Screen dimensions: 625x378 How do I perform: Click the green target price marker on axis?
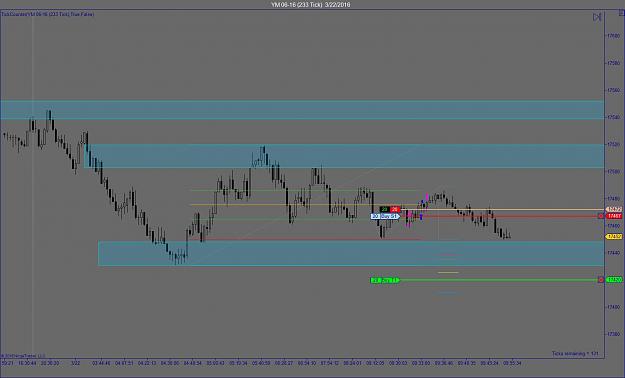pos(614,280)
